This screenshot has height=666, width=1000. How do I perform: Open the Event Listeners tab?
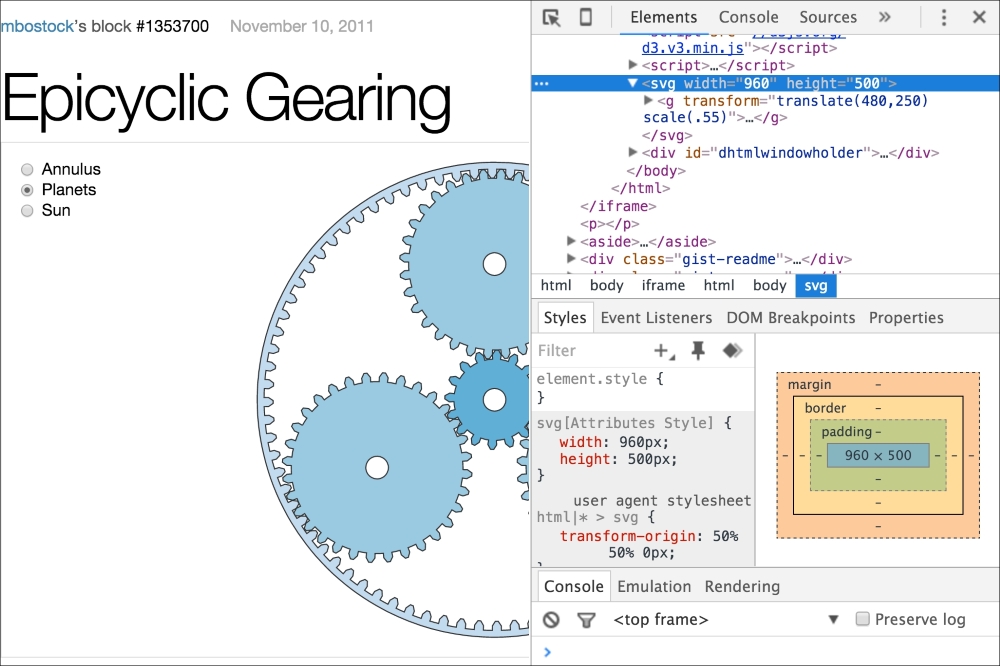tap(656, 318)
